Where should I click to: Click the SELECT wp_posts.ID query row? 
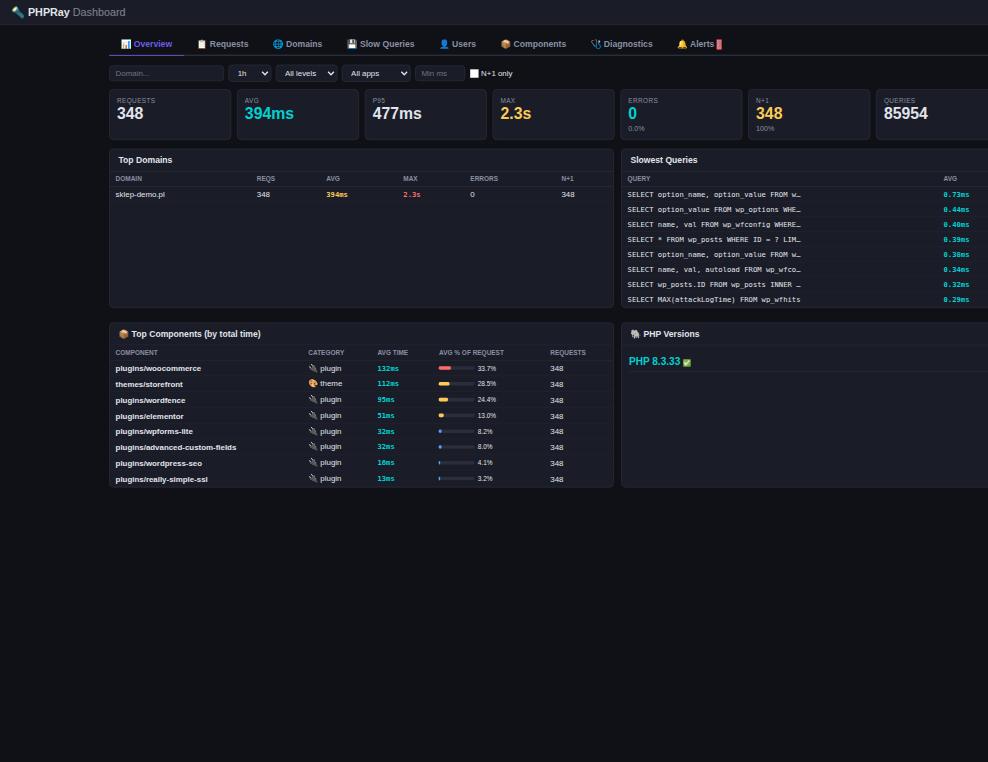click(x=804, y=285)
